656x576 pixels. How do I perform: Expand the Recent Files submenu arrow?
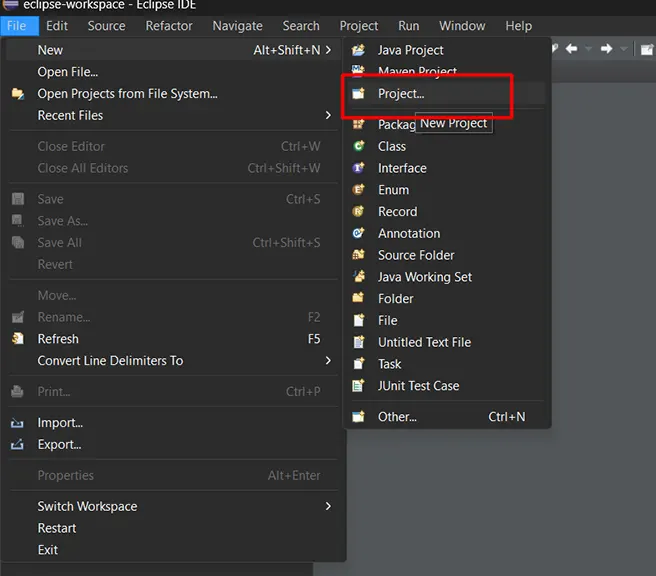(328, 115)
